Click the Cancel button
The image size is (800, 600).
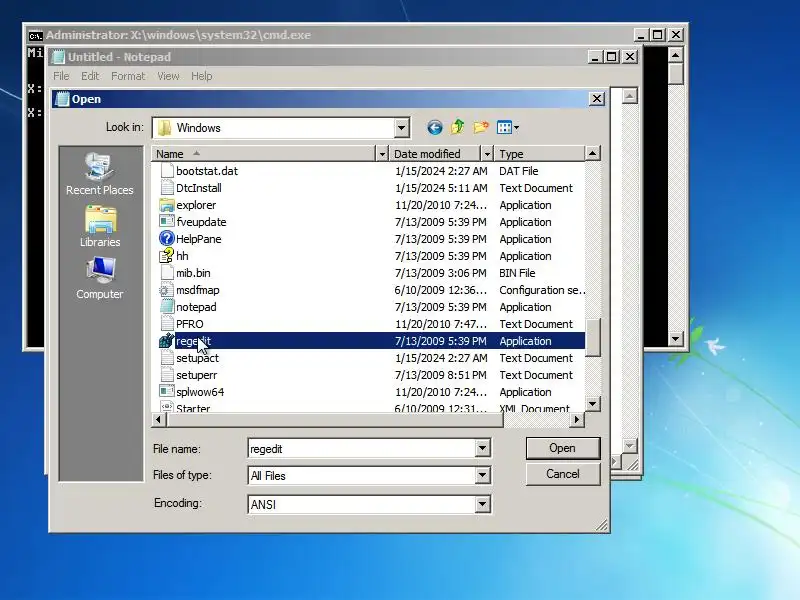[x=563, y=474]
